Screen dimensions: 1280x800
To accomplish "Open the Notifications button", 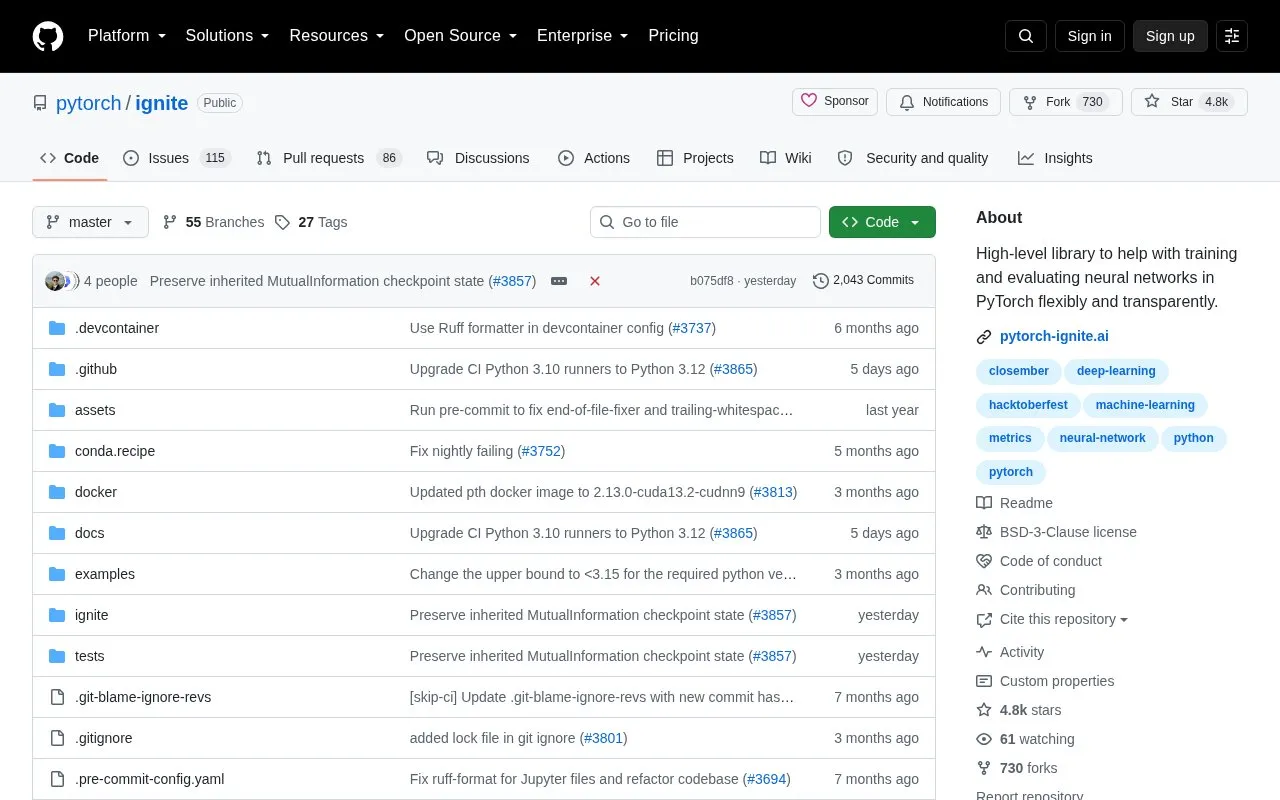I will [x=944, y=102].
